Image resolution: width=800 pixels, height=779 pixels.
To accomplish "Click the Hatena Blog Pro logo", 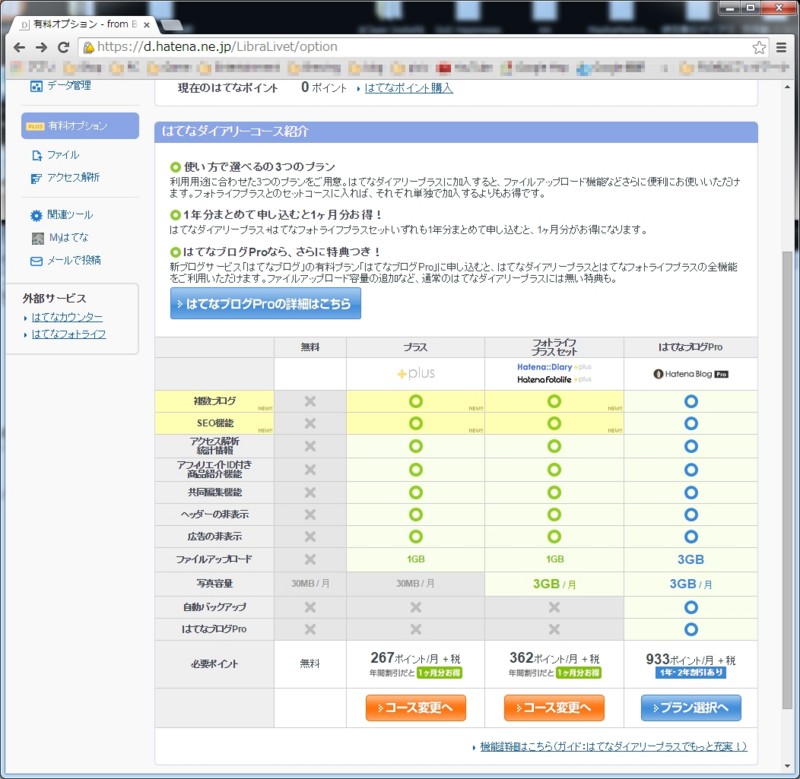I will 691,374.
